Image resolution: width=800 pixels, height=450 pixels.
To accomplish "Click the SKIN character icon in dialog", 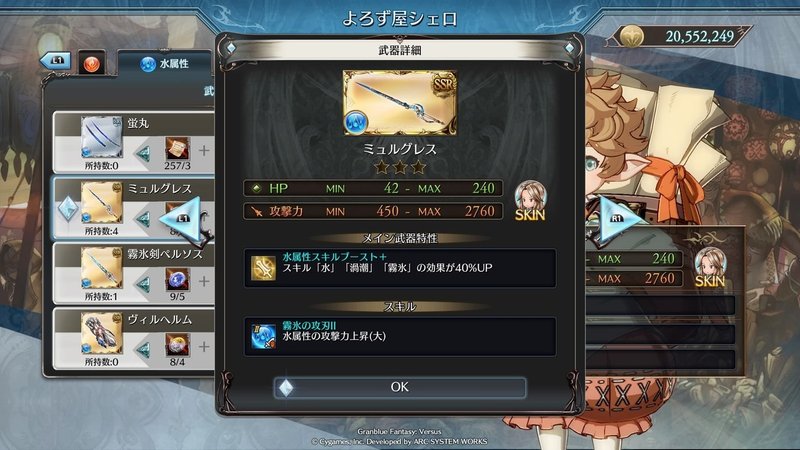I will 530,201.
